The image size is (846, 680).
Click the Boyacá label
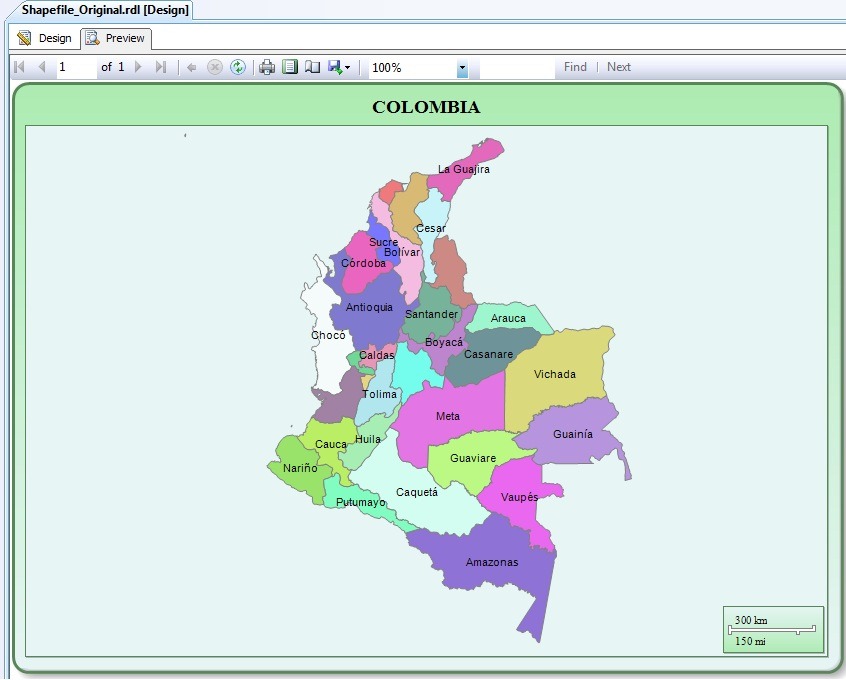point(444,342)
